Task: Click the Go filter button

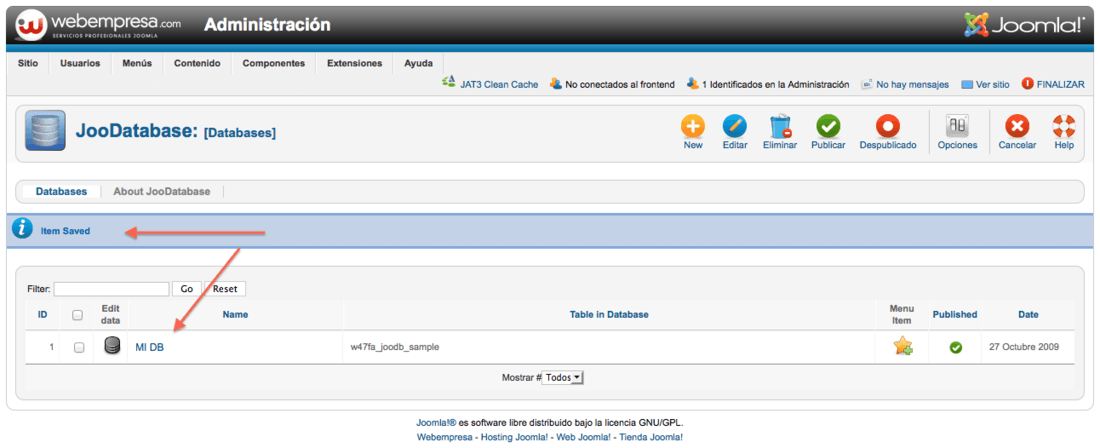Action: pyautogui.click(x=187, y=289)
